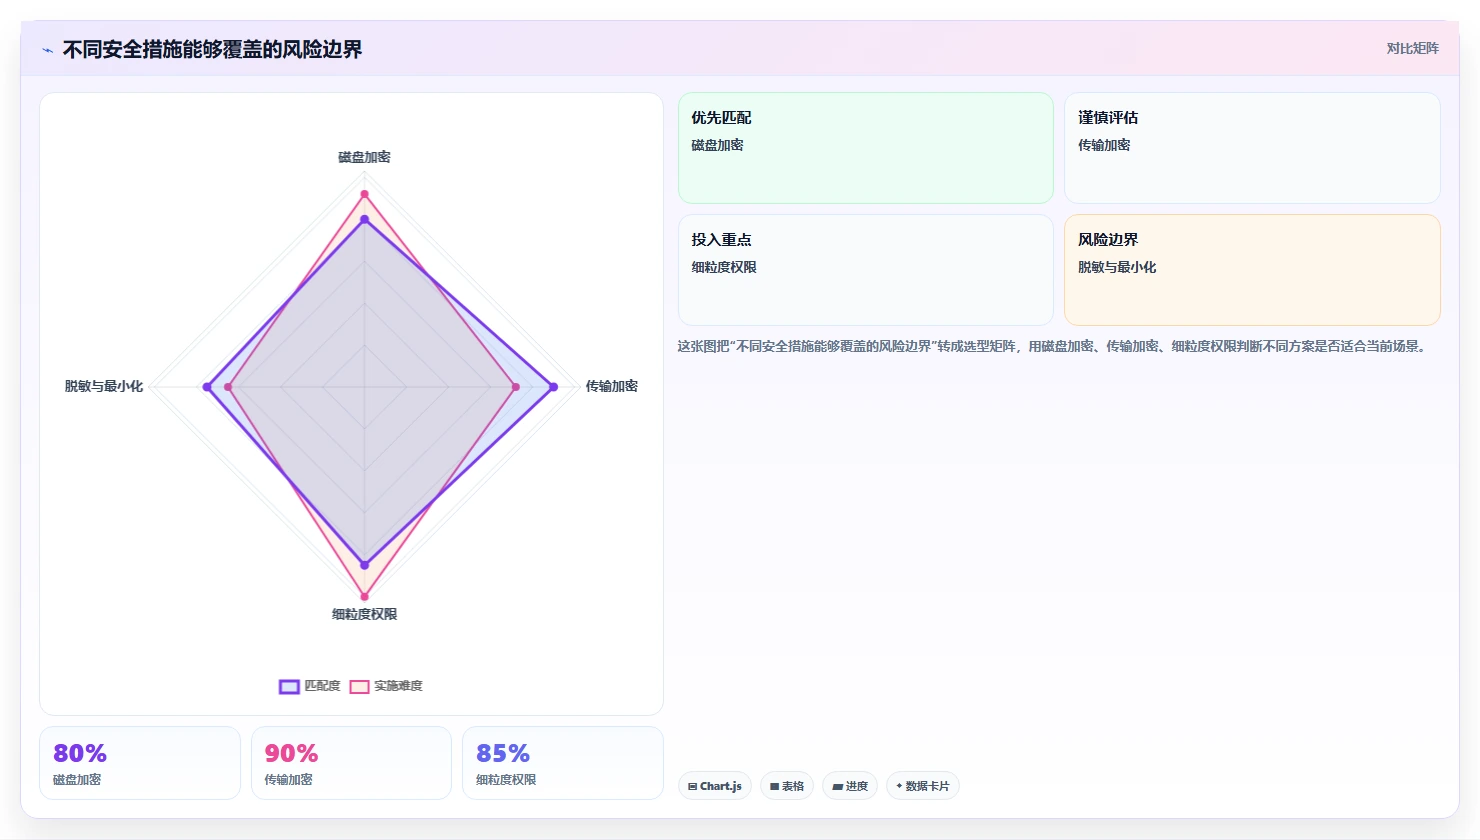Click pink 实施难度 point on 细粒度权限 axis
The height and width of the screenshot is (840, 1480).
tap(364, 597)
